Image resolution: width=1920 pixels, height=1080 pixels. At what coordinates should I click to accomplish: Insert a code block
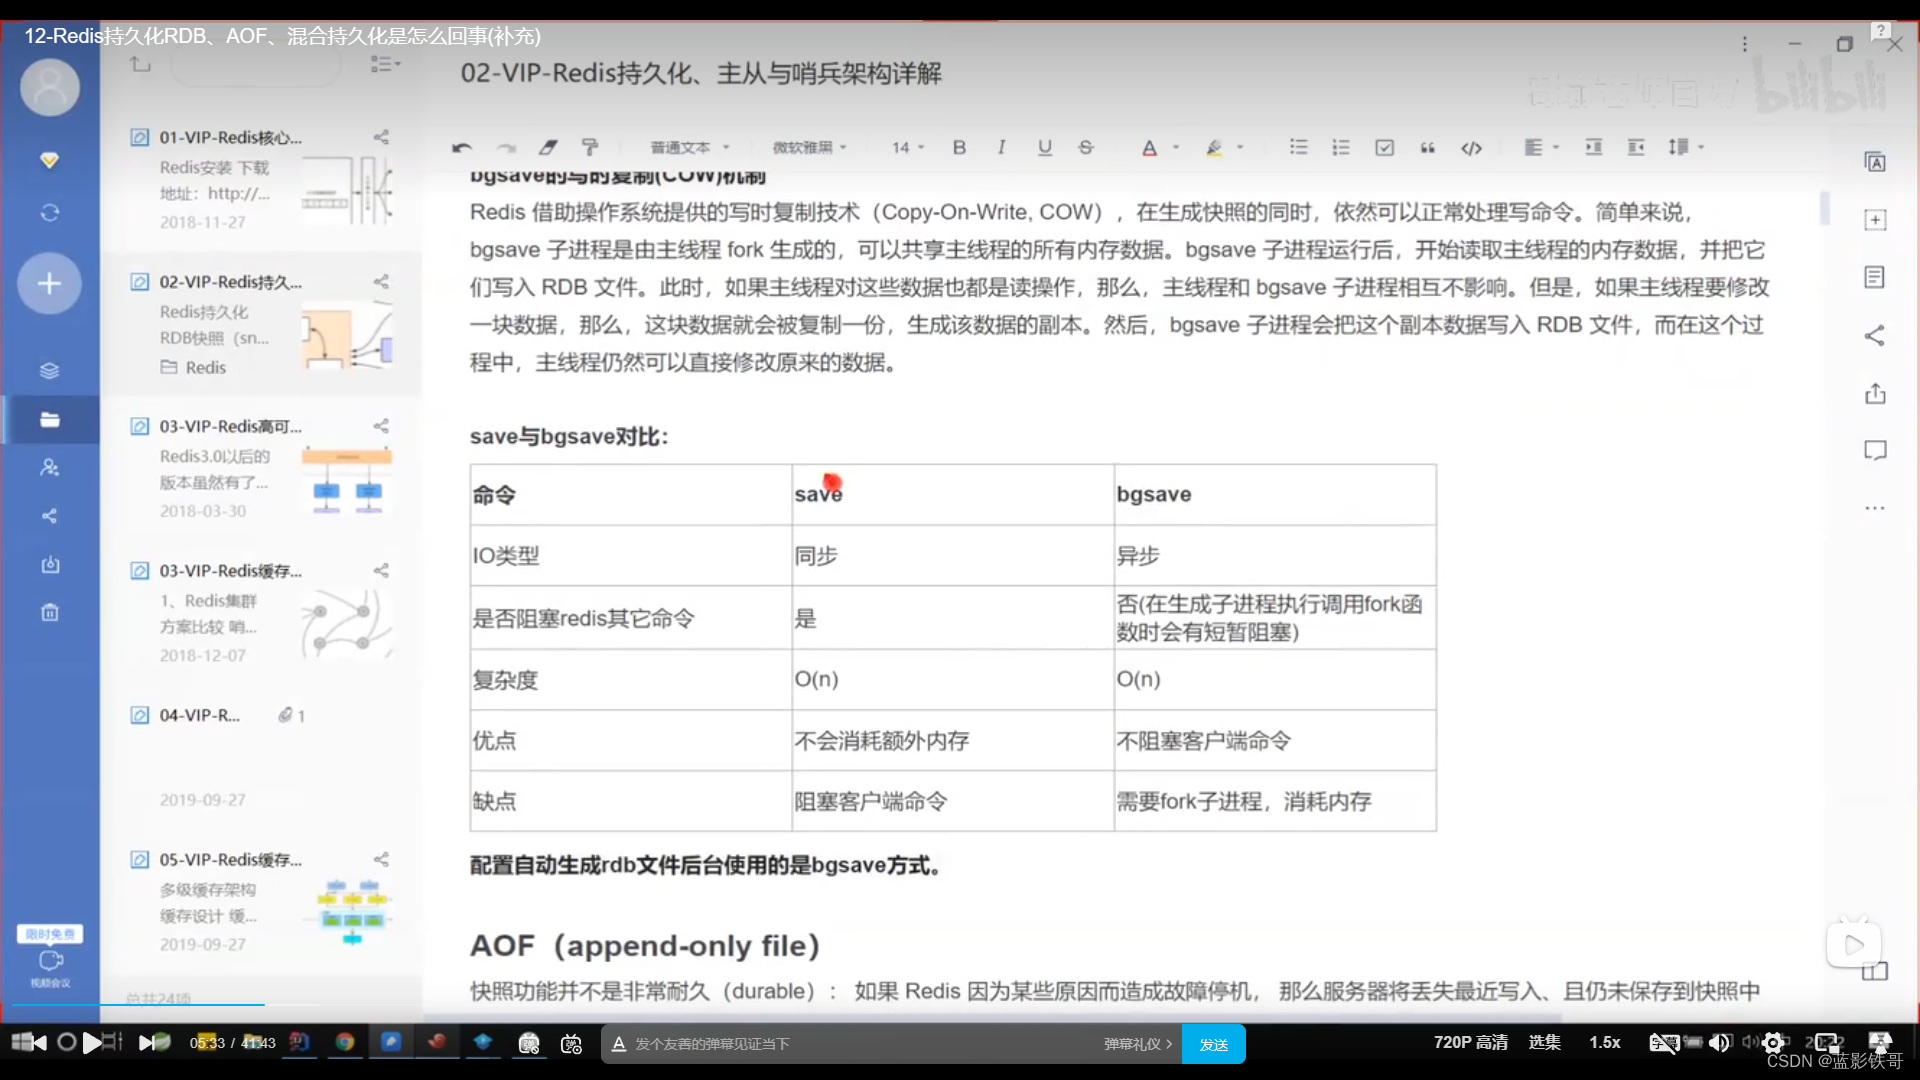pos(1471,148)
